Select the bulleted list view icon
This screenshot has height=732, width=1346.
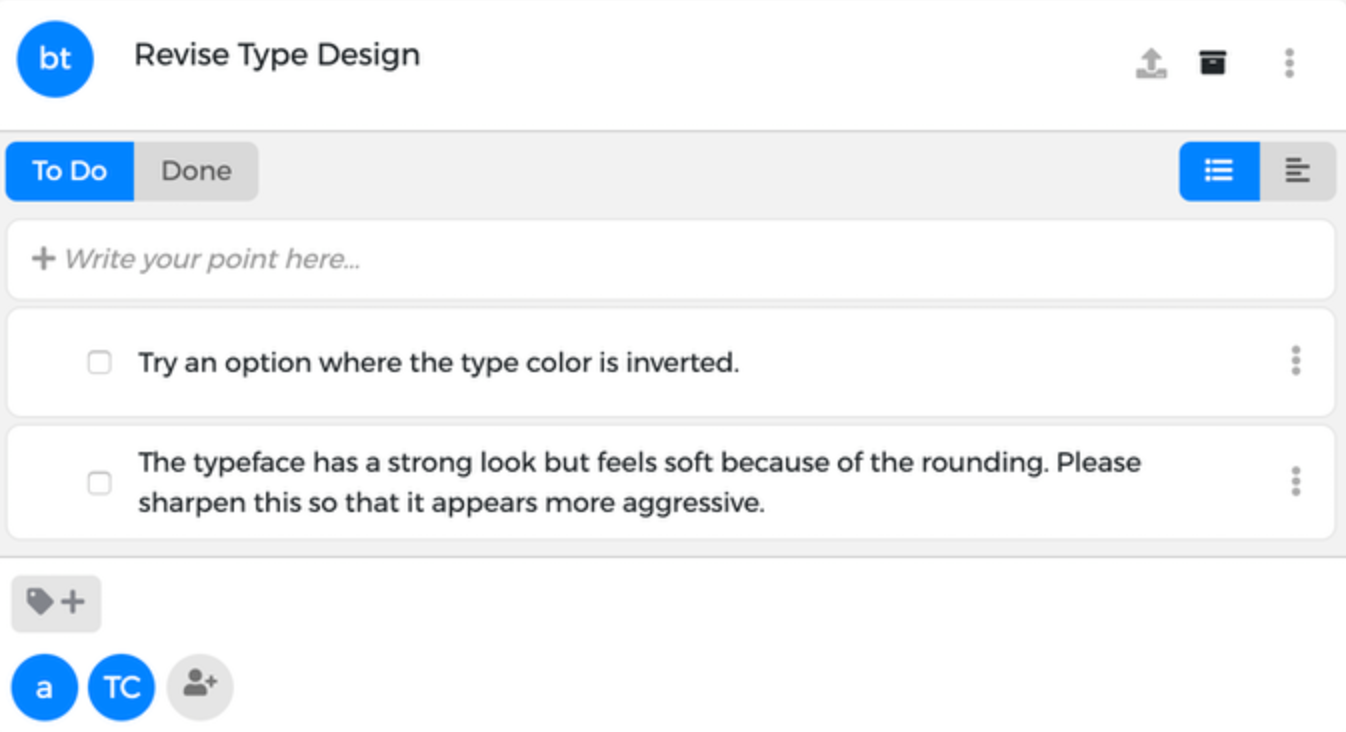1218,171
